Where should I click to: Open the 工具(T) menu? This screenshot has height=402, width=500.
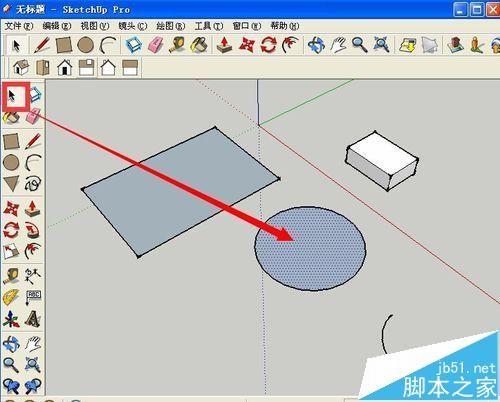tap(209, 26)
